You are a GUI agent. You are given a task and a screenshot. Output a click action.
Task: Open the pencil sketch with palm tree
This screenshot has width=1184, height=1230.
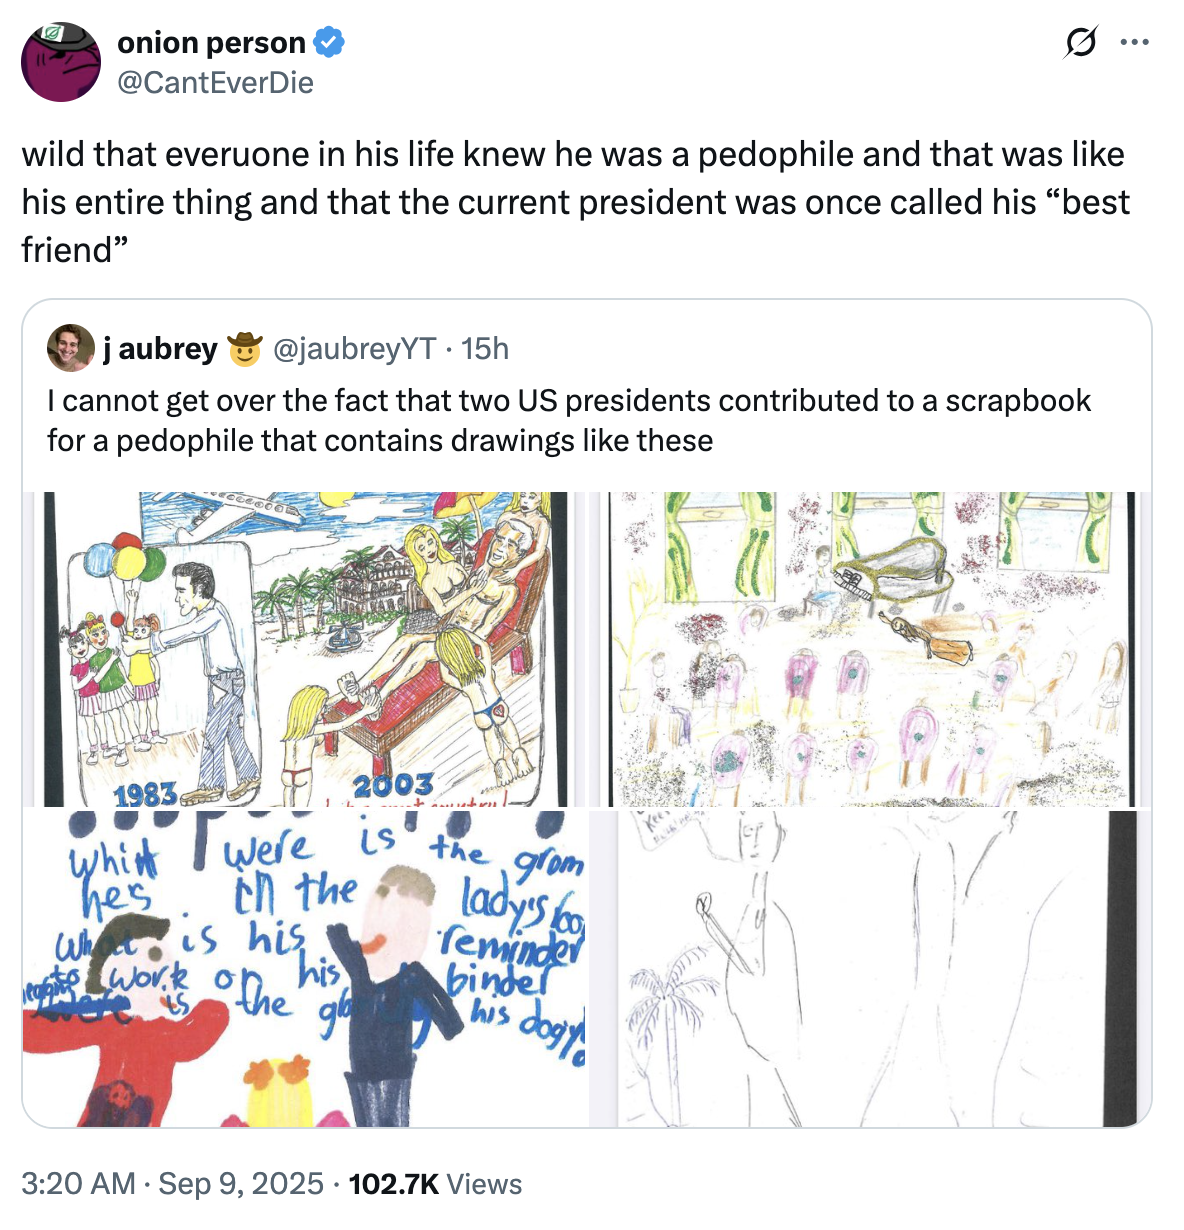point(870,968)
